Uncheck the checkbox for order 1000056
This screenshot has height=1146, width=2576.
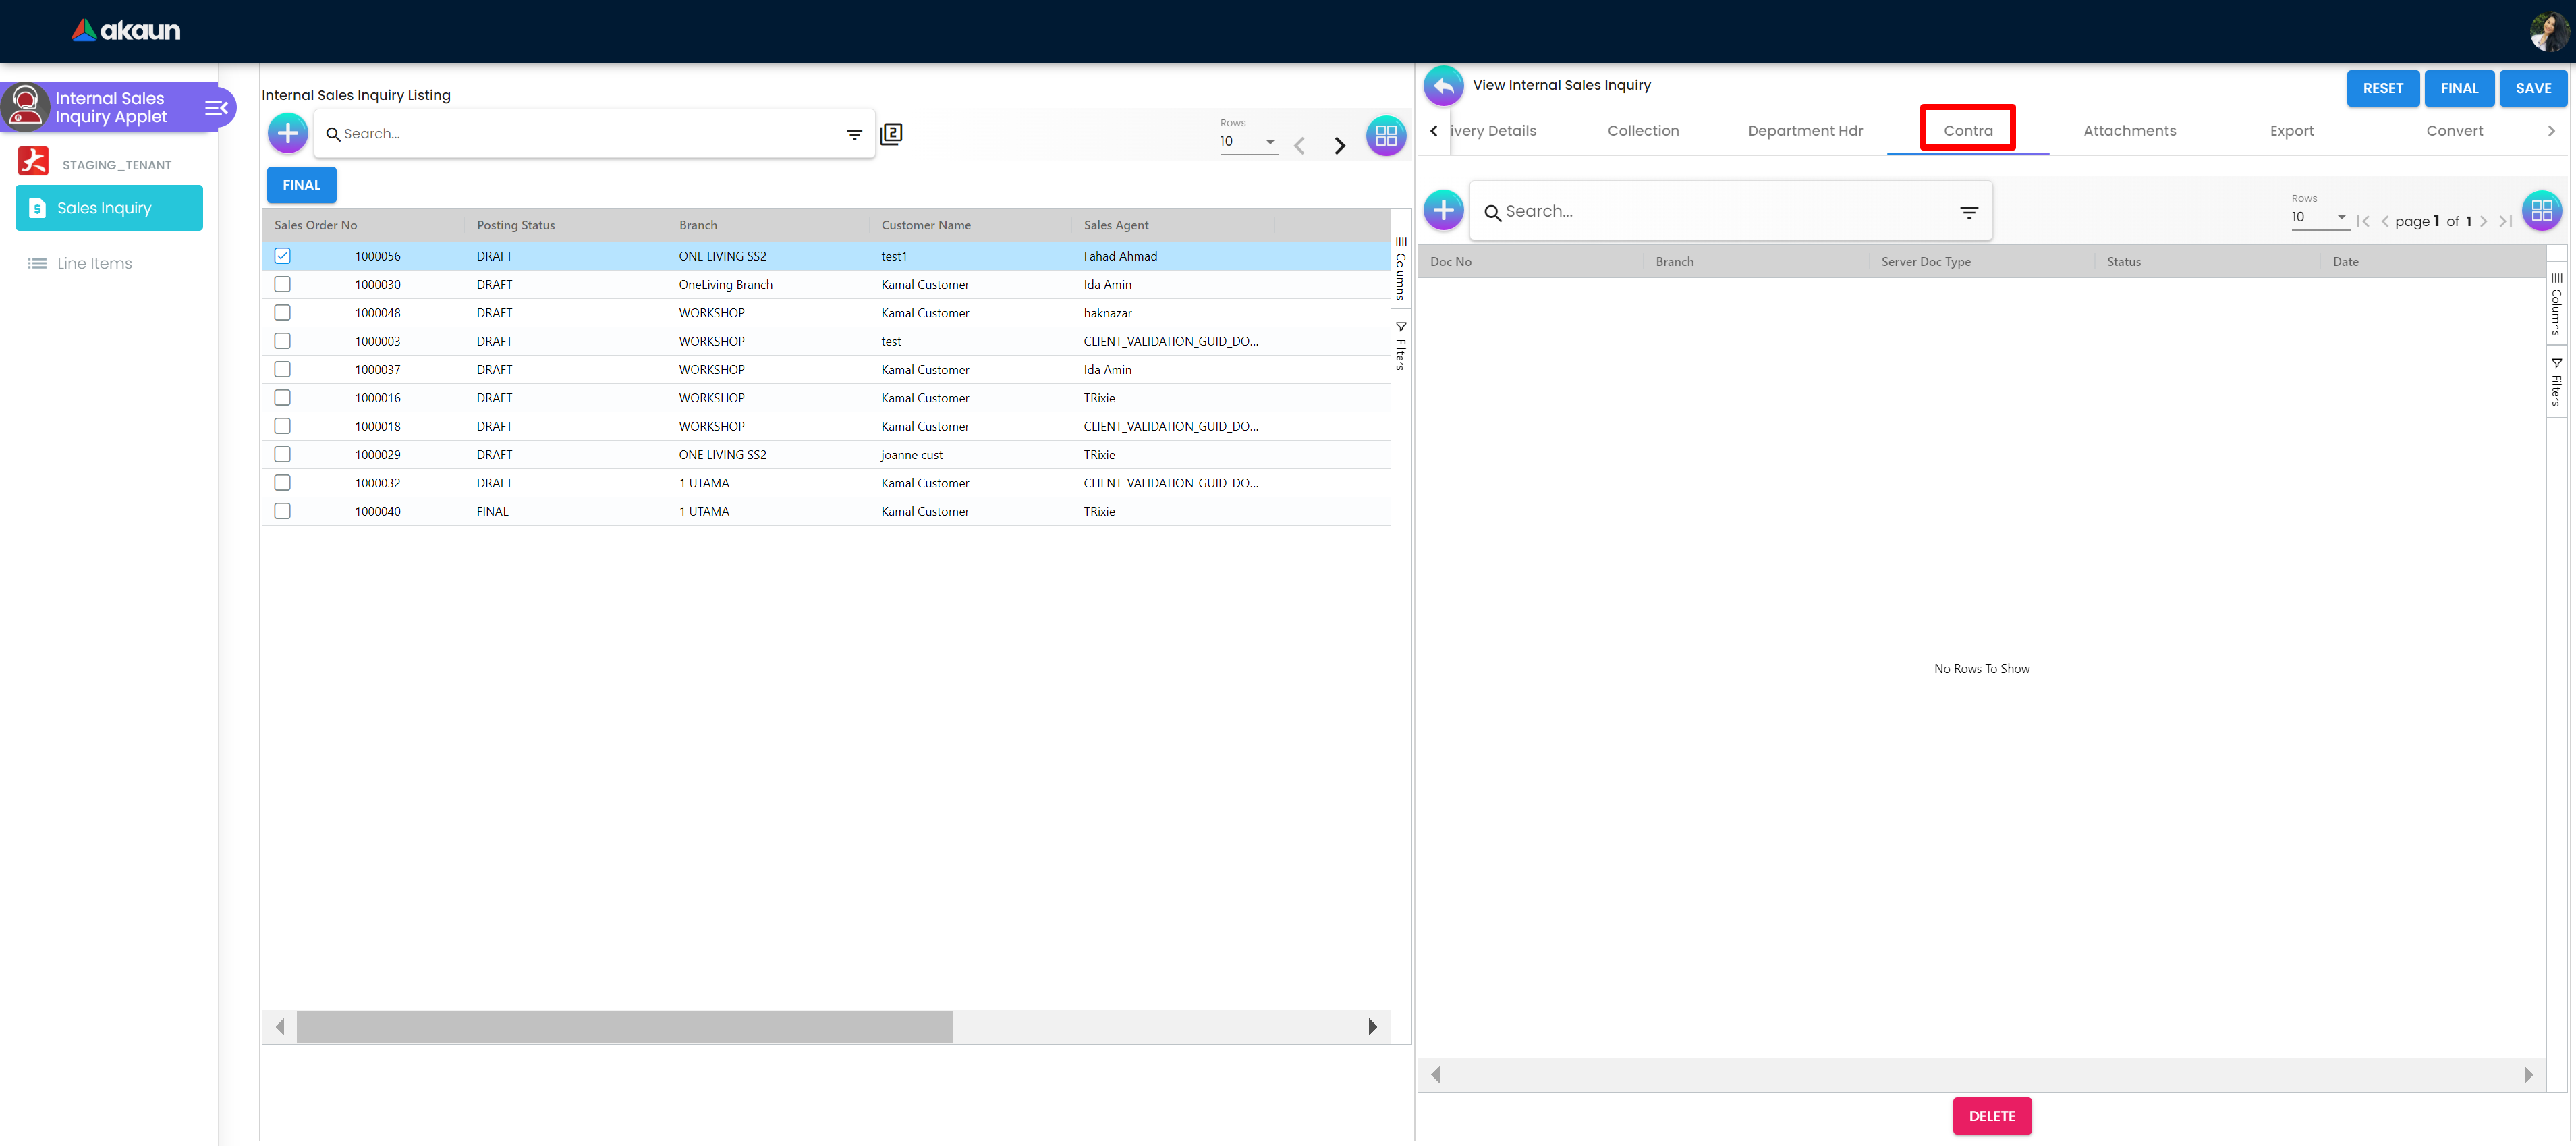tap(283, 256)
